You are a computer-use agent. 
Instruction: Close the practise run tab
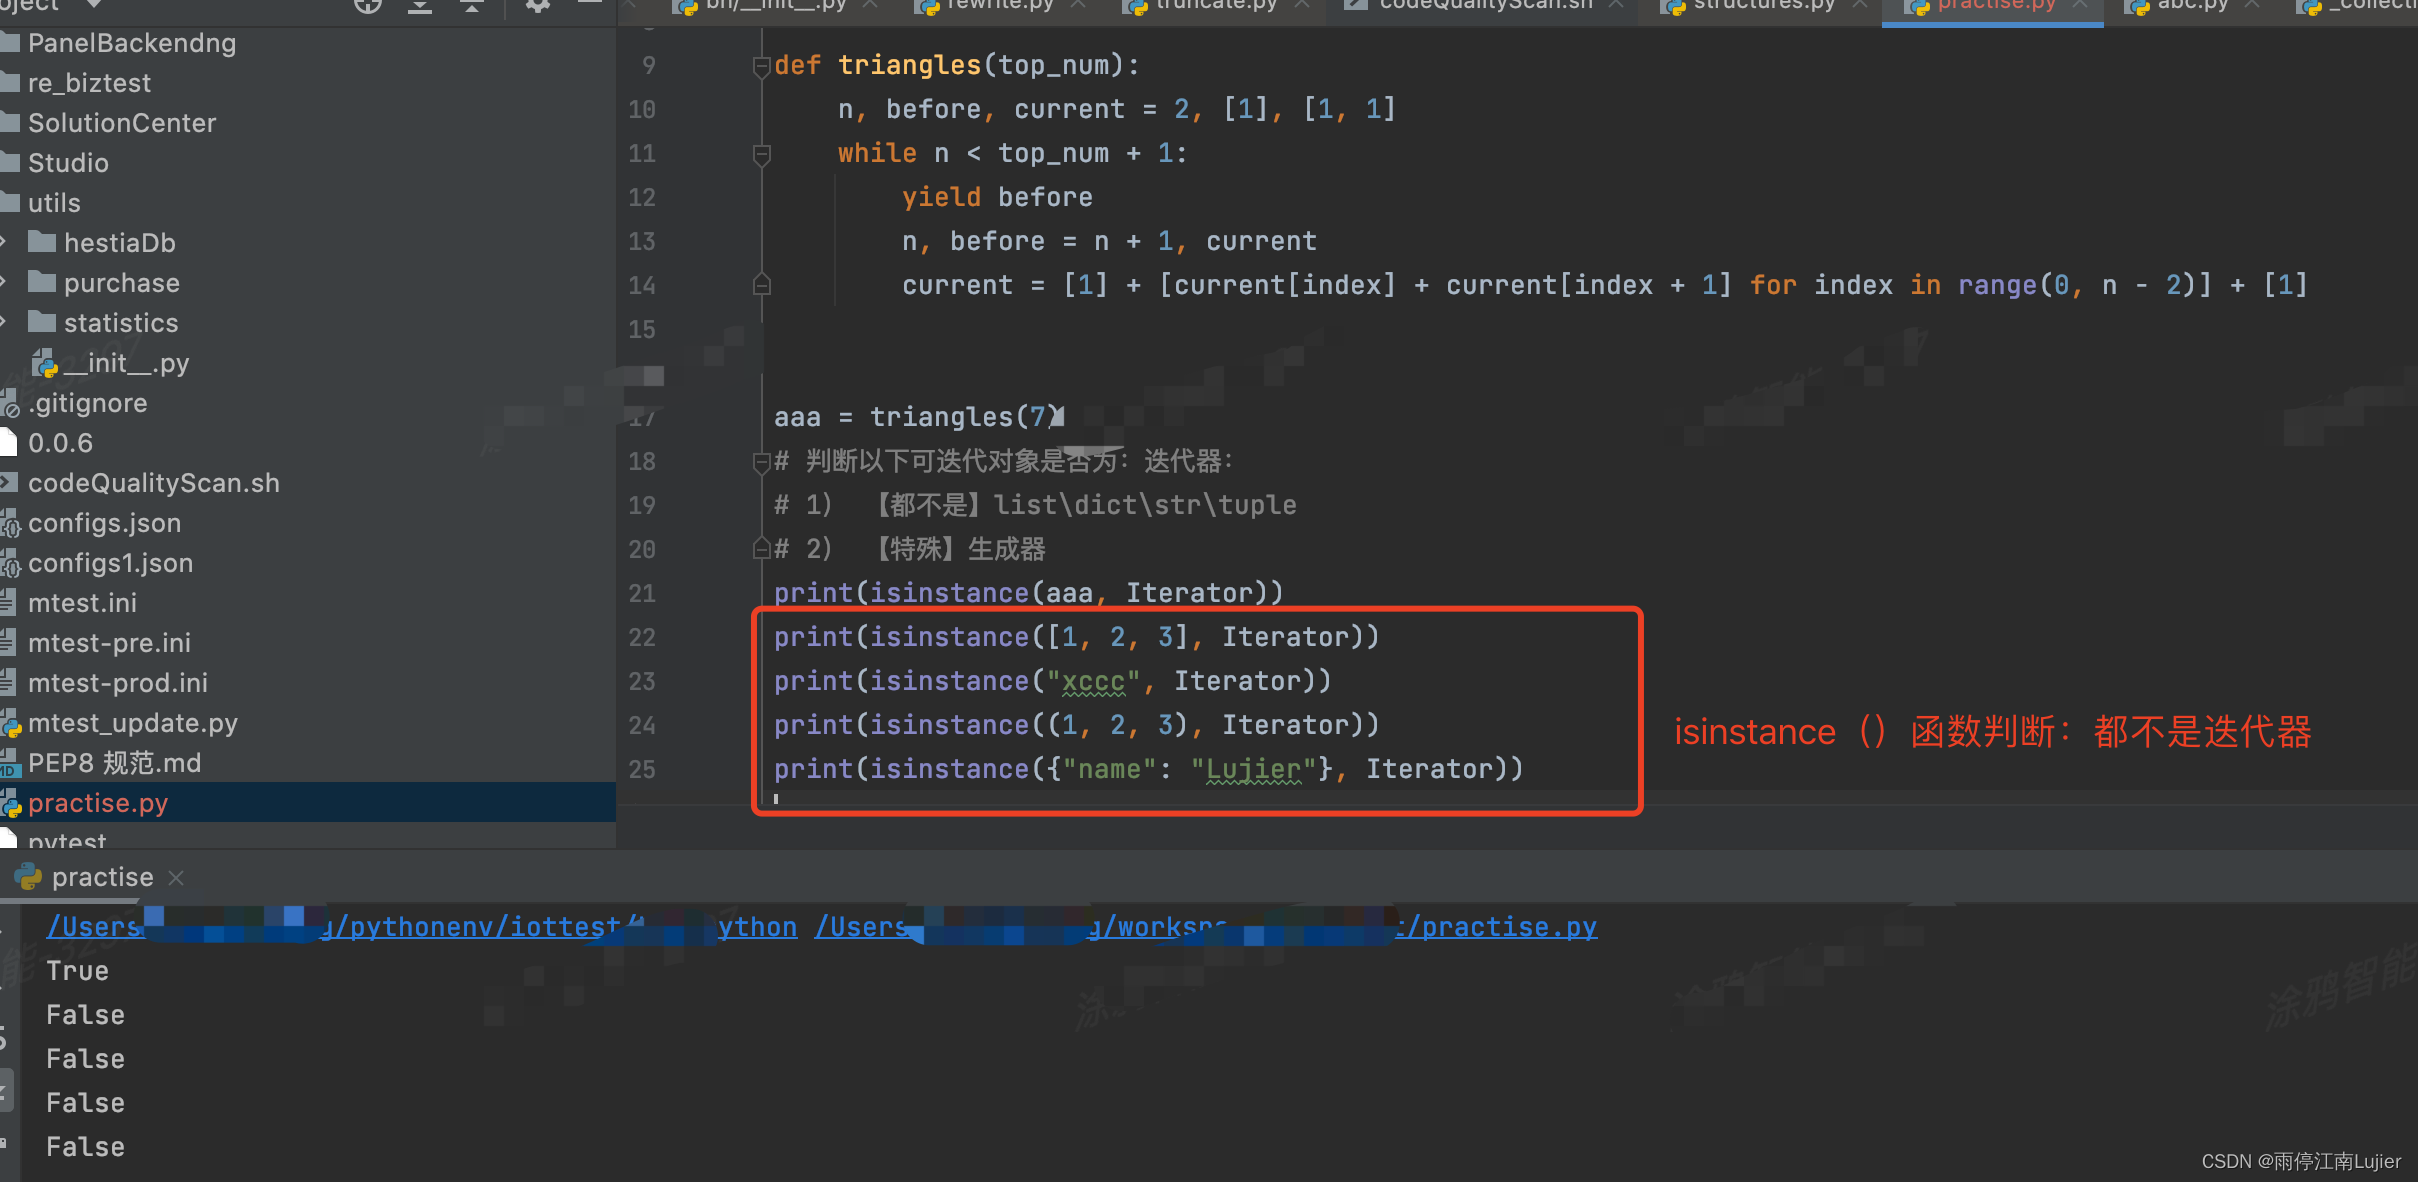click(176, 877)
